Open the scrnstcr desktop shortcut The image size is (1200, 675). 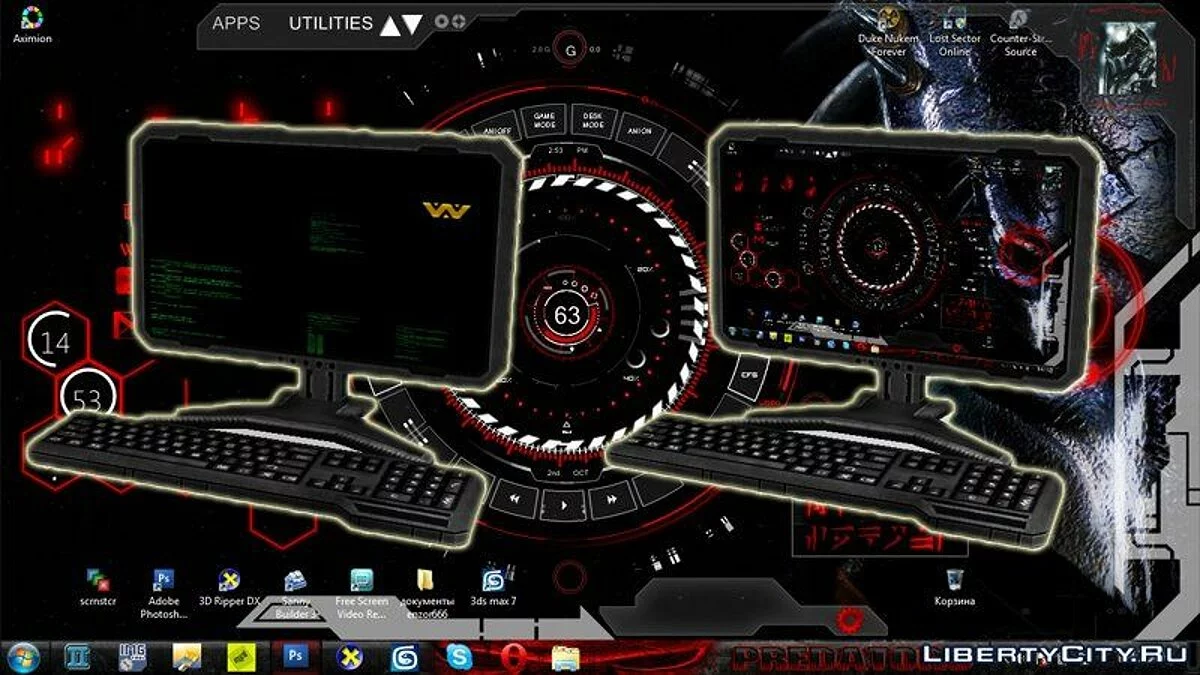point(98,587)
